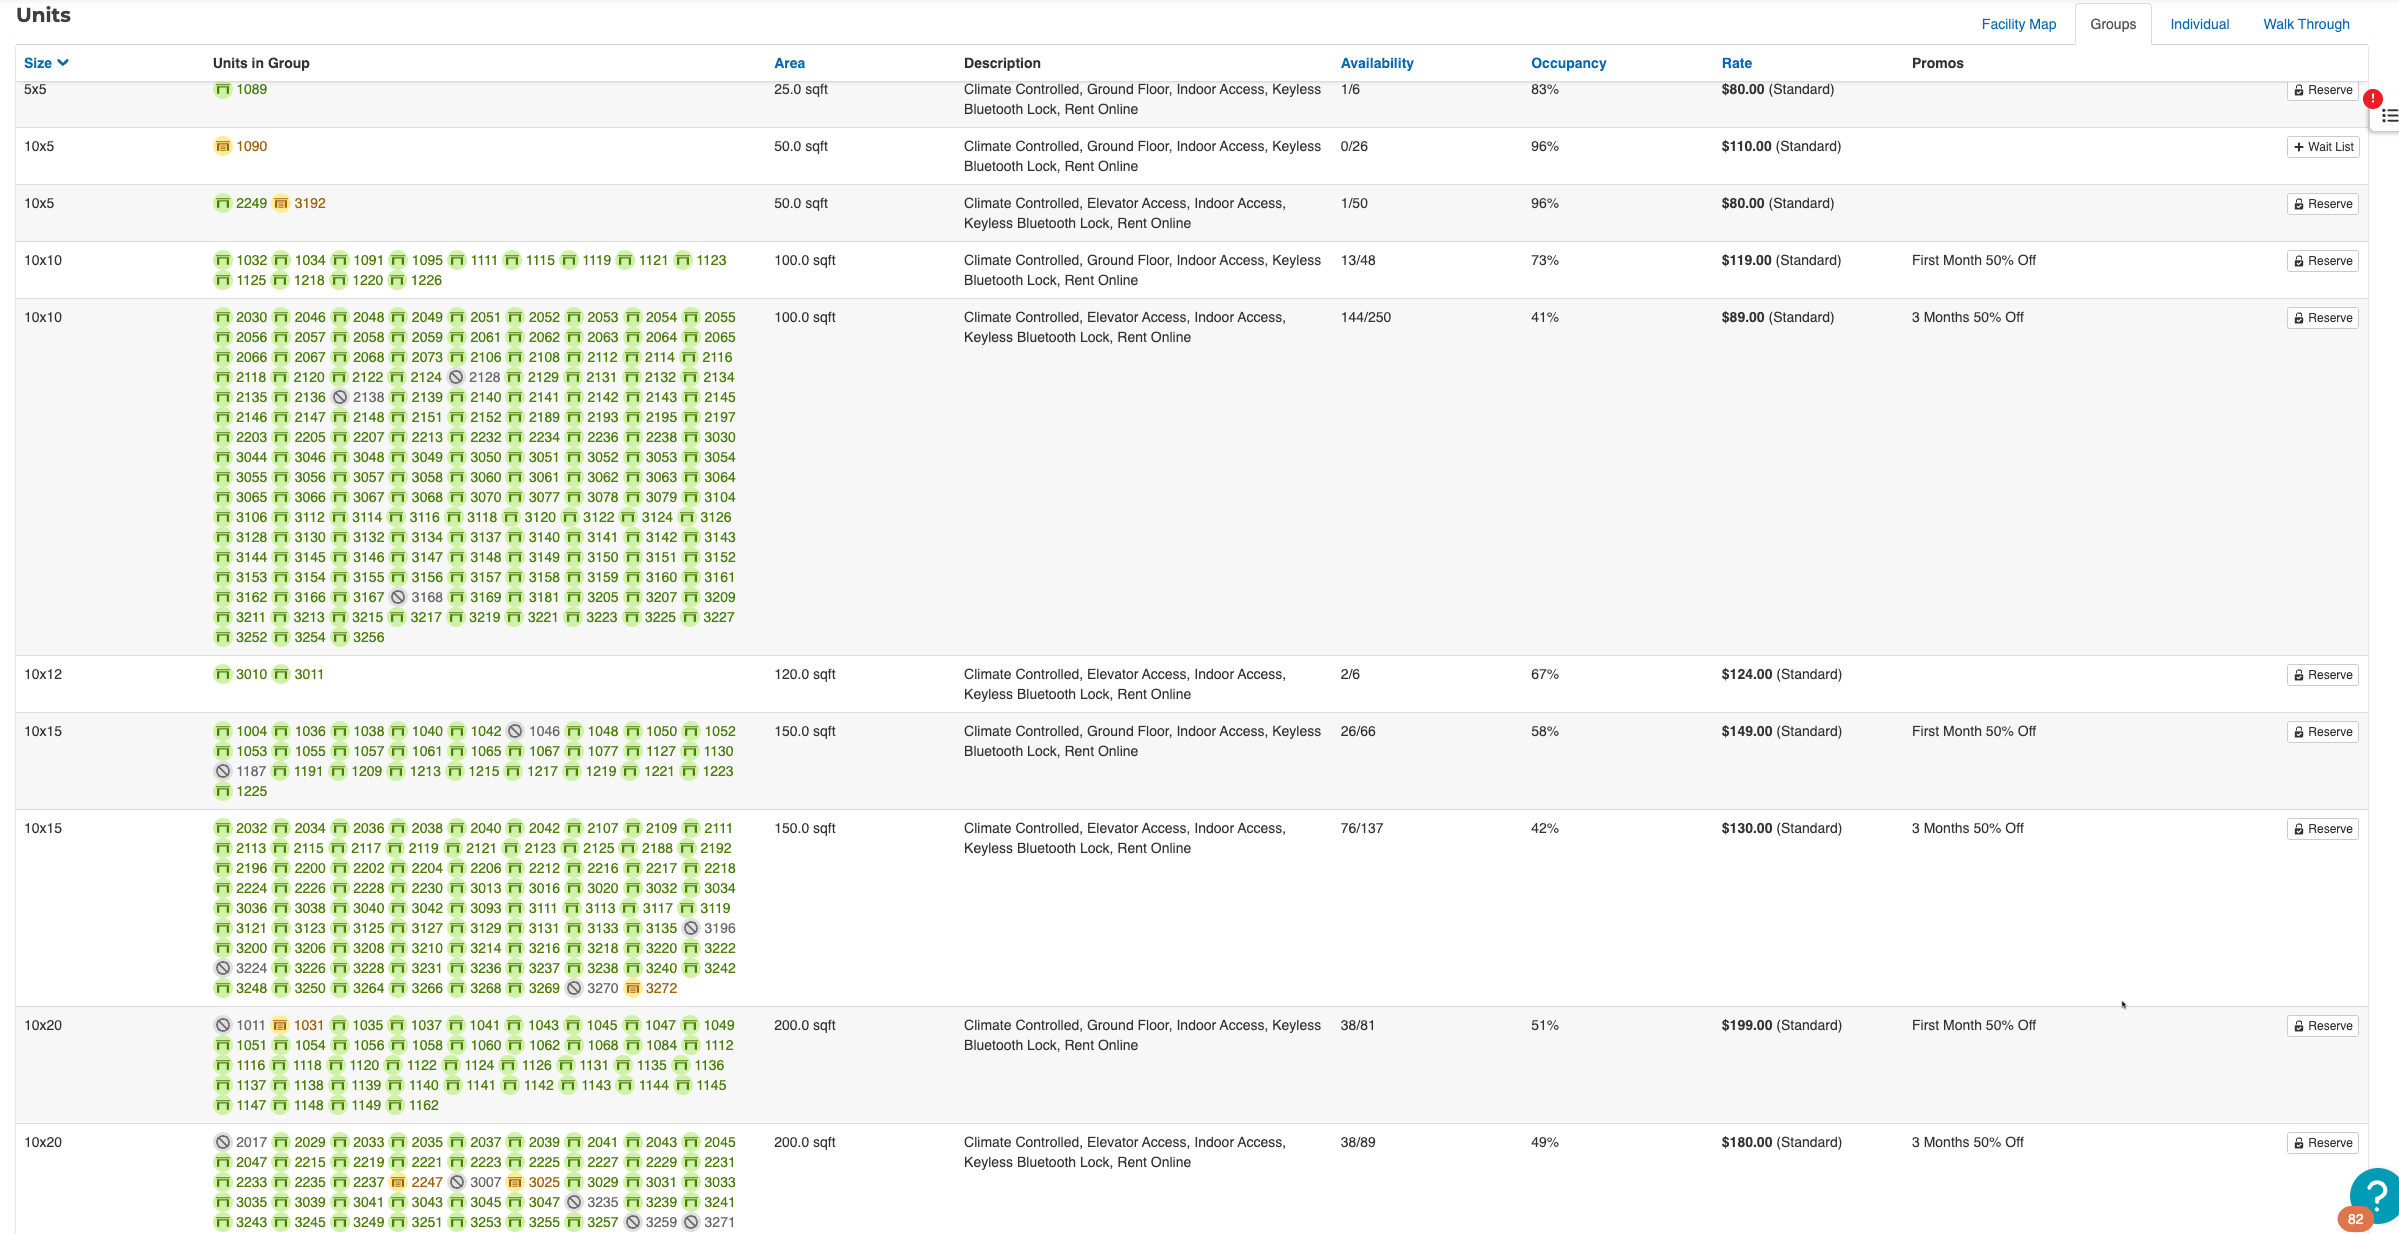Open the Individual units tab
The width and height of the screenshot is (2399, 1234).
(x=2199, y=24)
